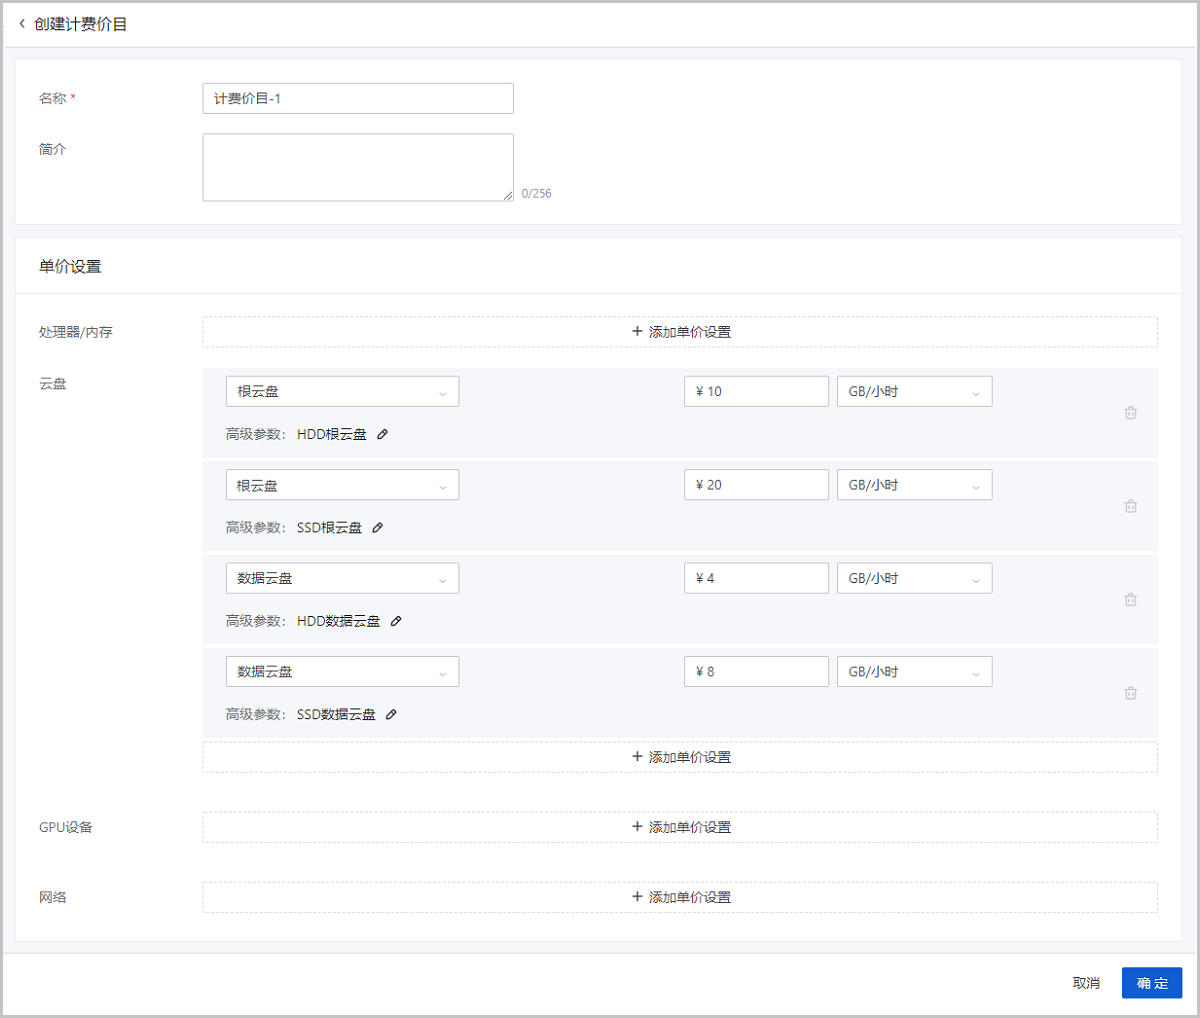
Task: Add unit price setting for GPU设备
Action: (x=680, y=827)
